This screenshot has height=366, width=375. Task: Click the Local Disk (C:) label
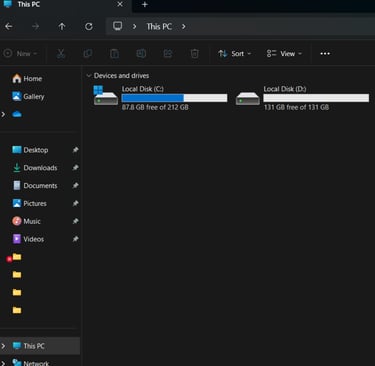click(x=143, y=89)
